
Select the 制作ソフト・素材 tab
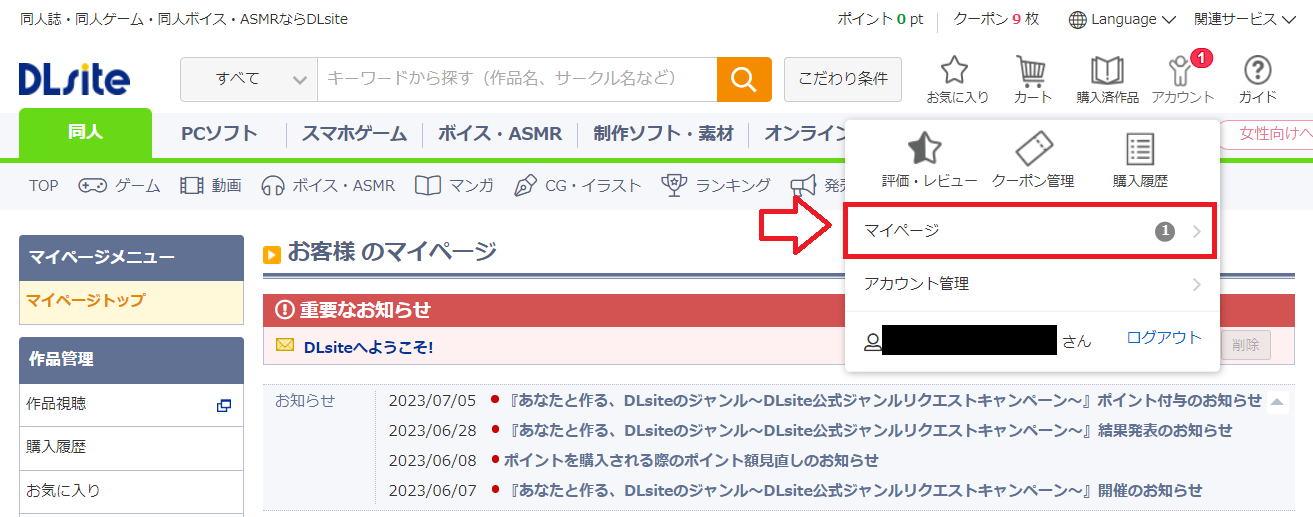(x=663, y=134)
